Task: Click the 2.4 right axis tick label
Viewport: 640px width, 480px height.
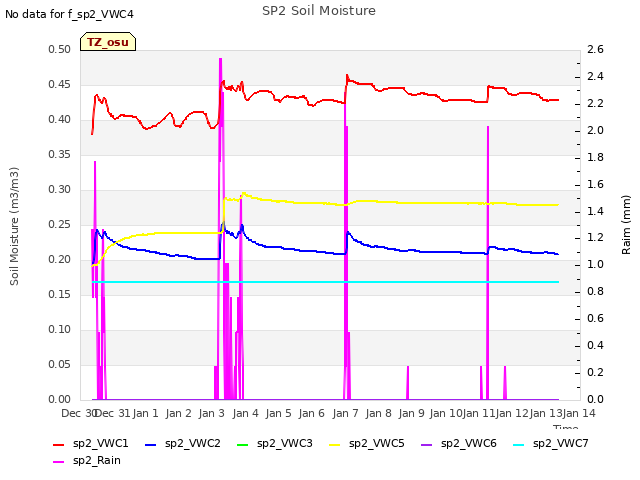Action: (x=596, y=76)
